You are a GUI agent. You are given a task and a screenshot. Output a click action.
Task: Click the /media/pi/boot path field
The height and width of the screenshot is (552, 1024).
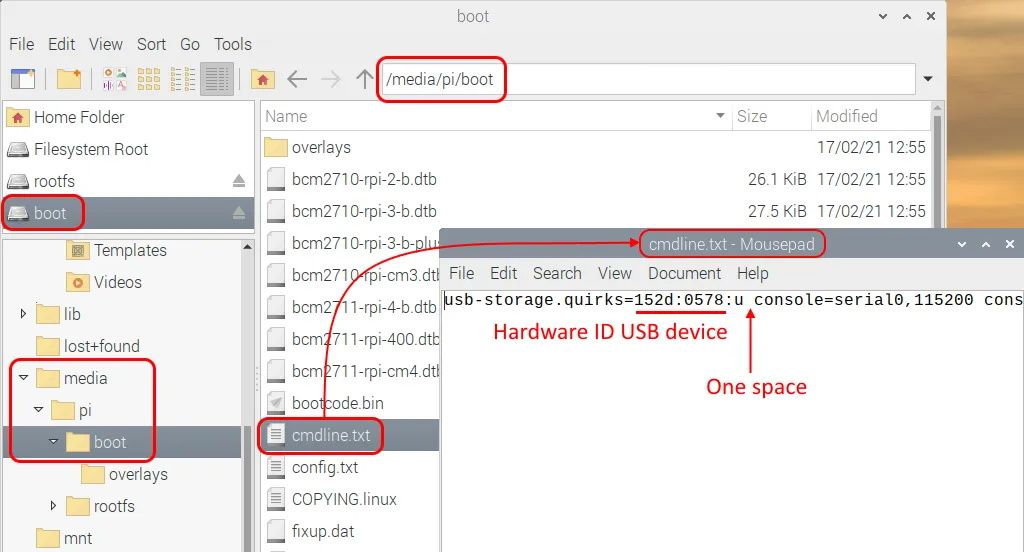pos(648,79)
